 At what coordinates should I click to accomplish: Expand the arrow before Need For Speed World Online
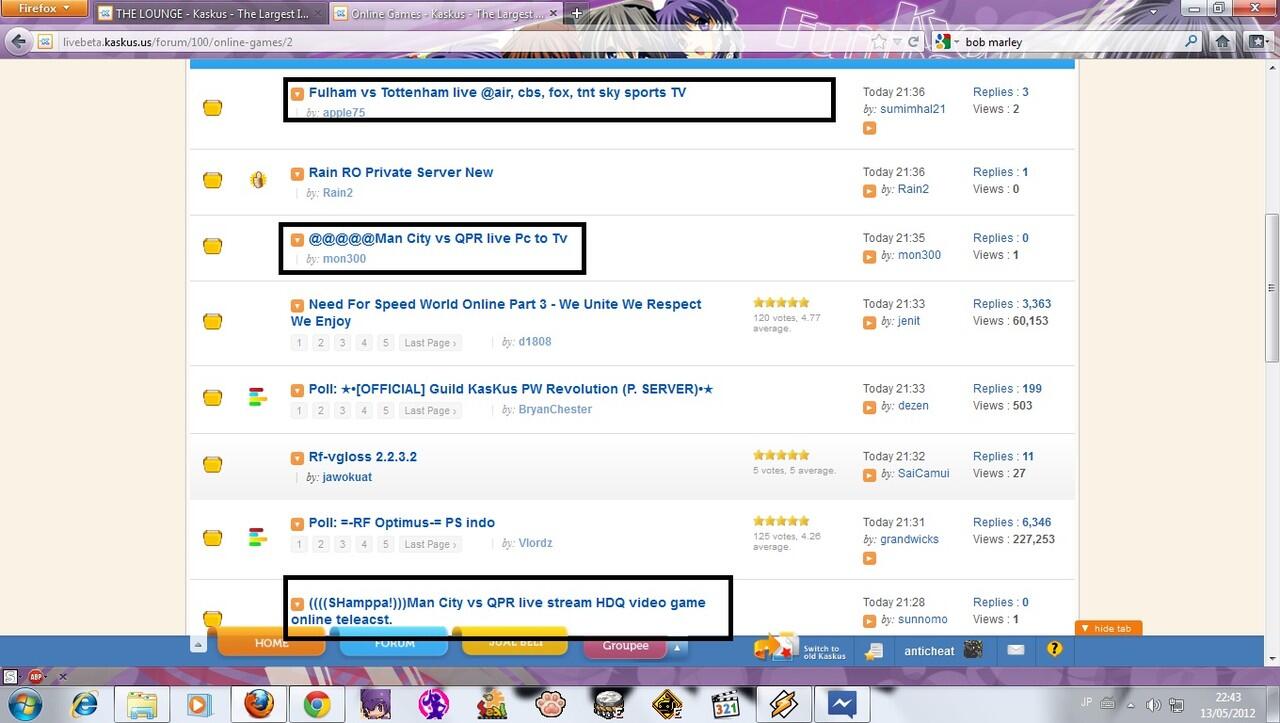tap(297, 305)
